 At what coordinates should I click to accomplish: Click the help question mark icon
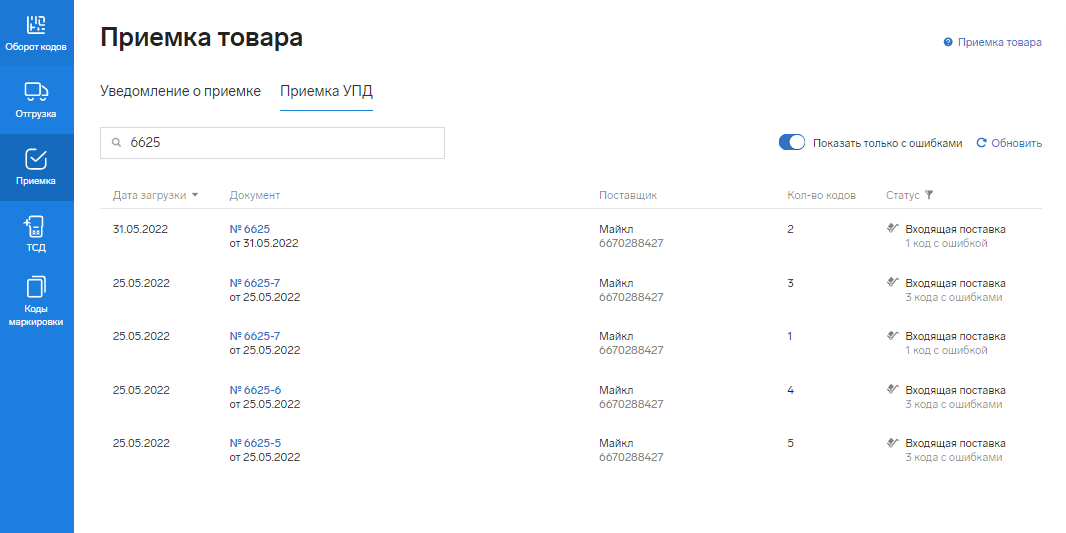[x=947, y=42]
